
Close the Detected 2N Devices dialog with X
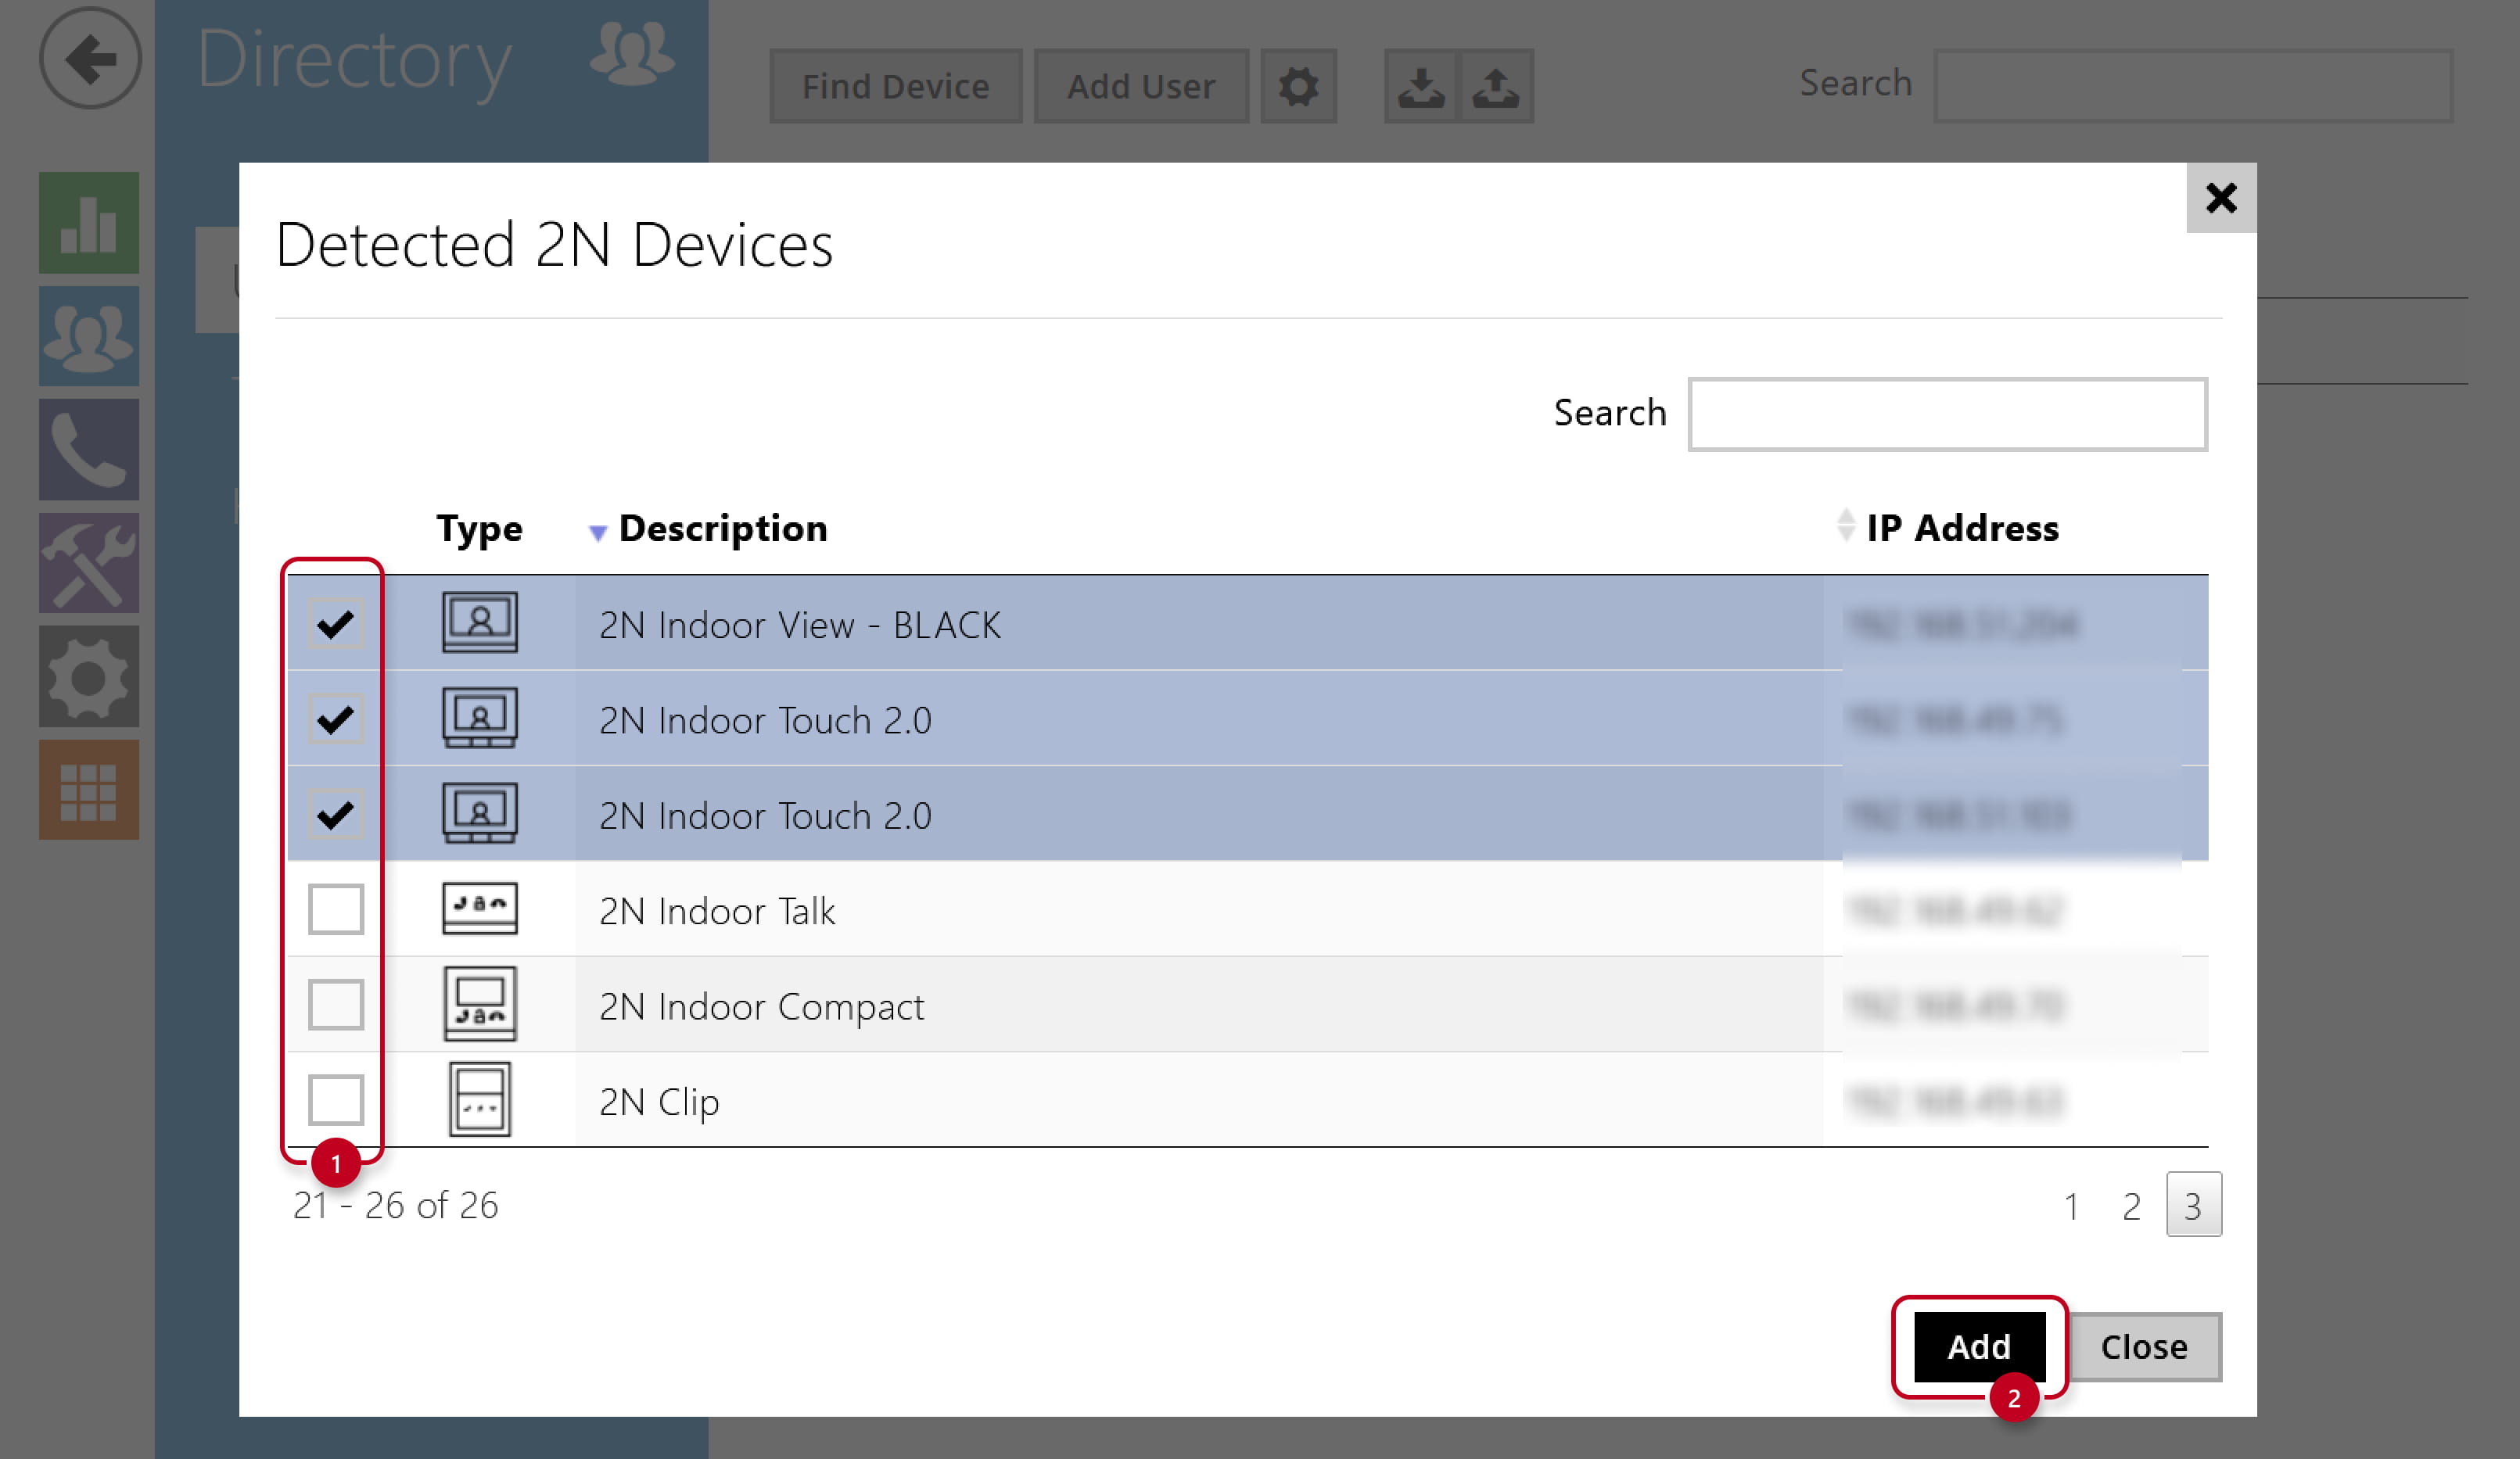2221,198
